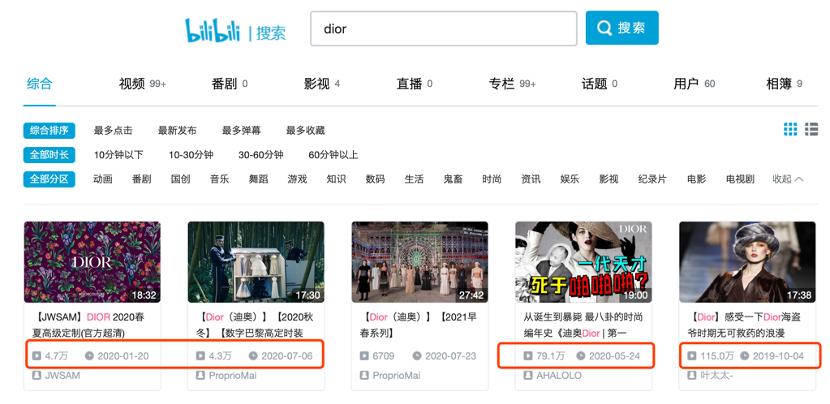The image size is (830, 404).
Task: Filter by 动画 category
Action: (x=103, y=179)
